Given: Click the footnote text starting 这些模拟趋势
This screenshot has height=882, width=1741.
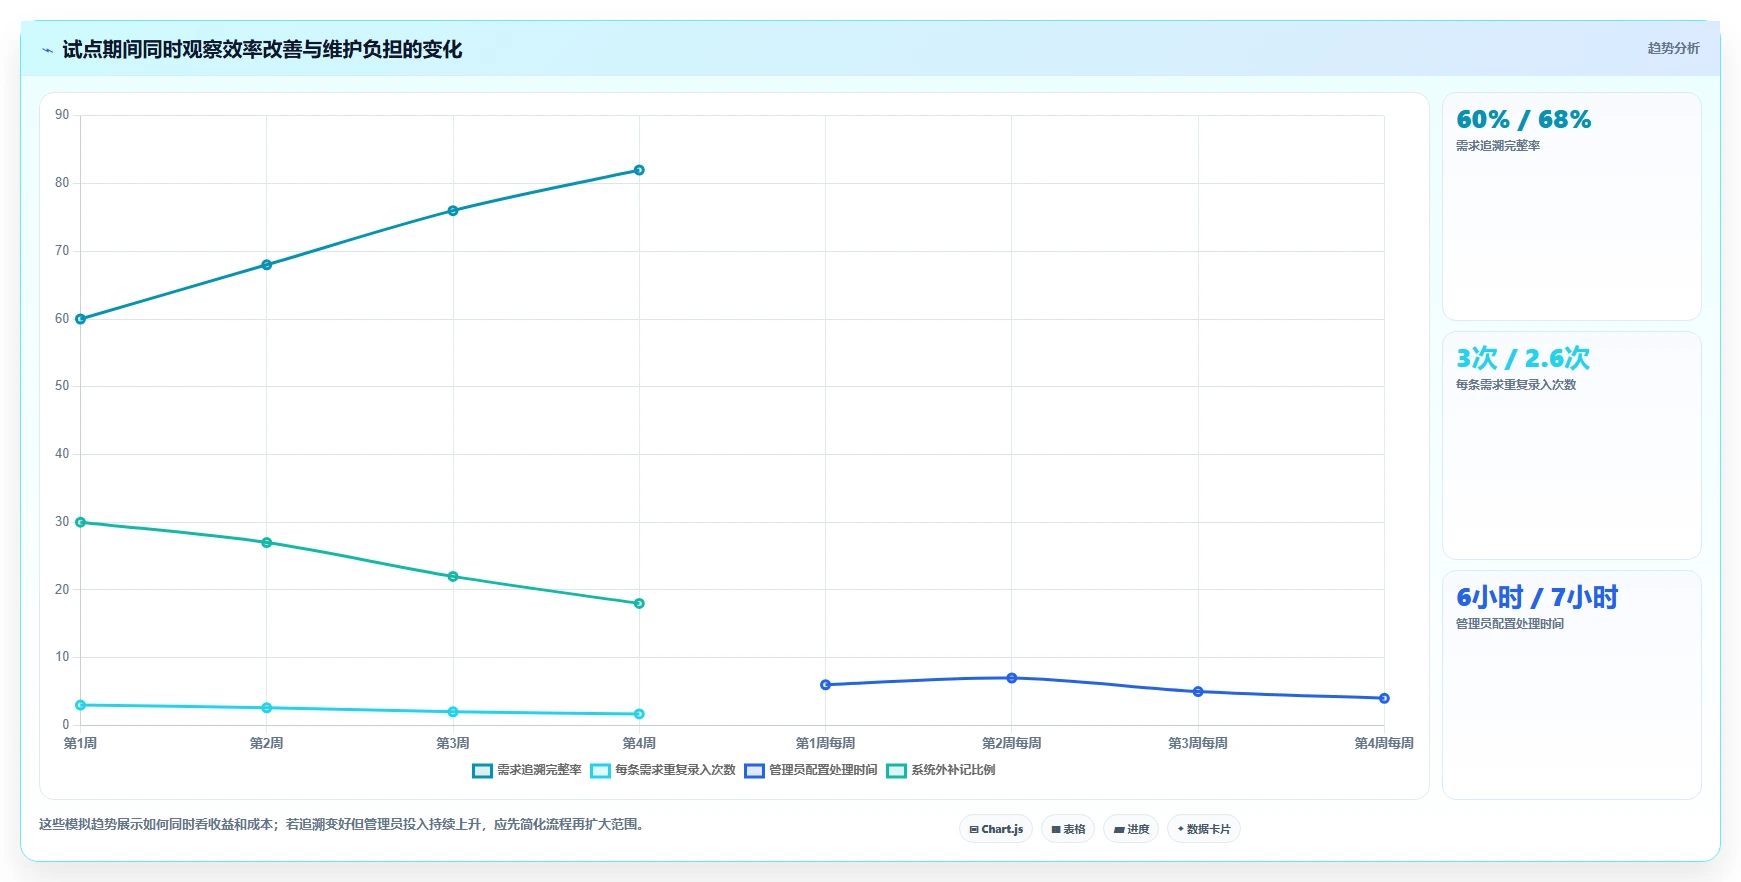Looking at the screenshot, I should pyautogui.click(x=344, y=825).
